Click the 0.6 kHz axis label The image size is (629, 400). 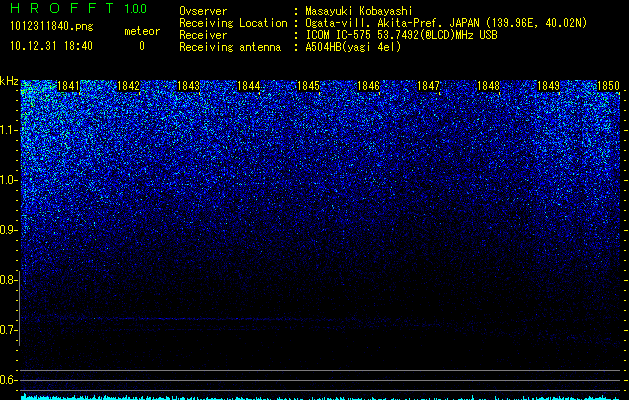tap(8, 380)
